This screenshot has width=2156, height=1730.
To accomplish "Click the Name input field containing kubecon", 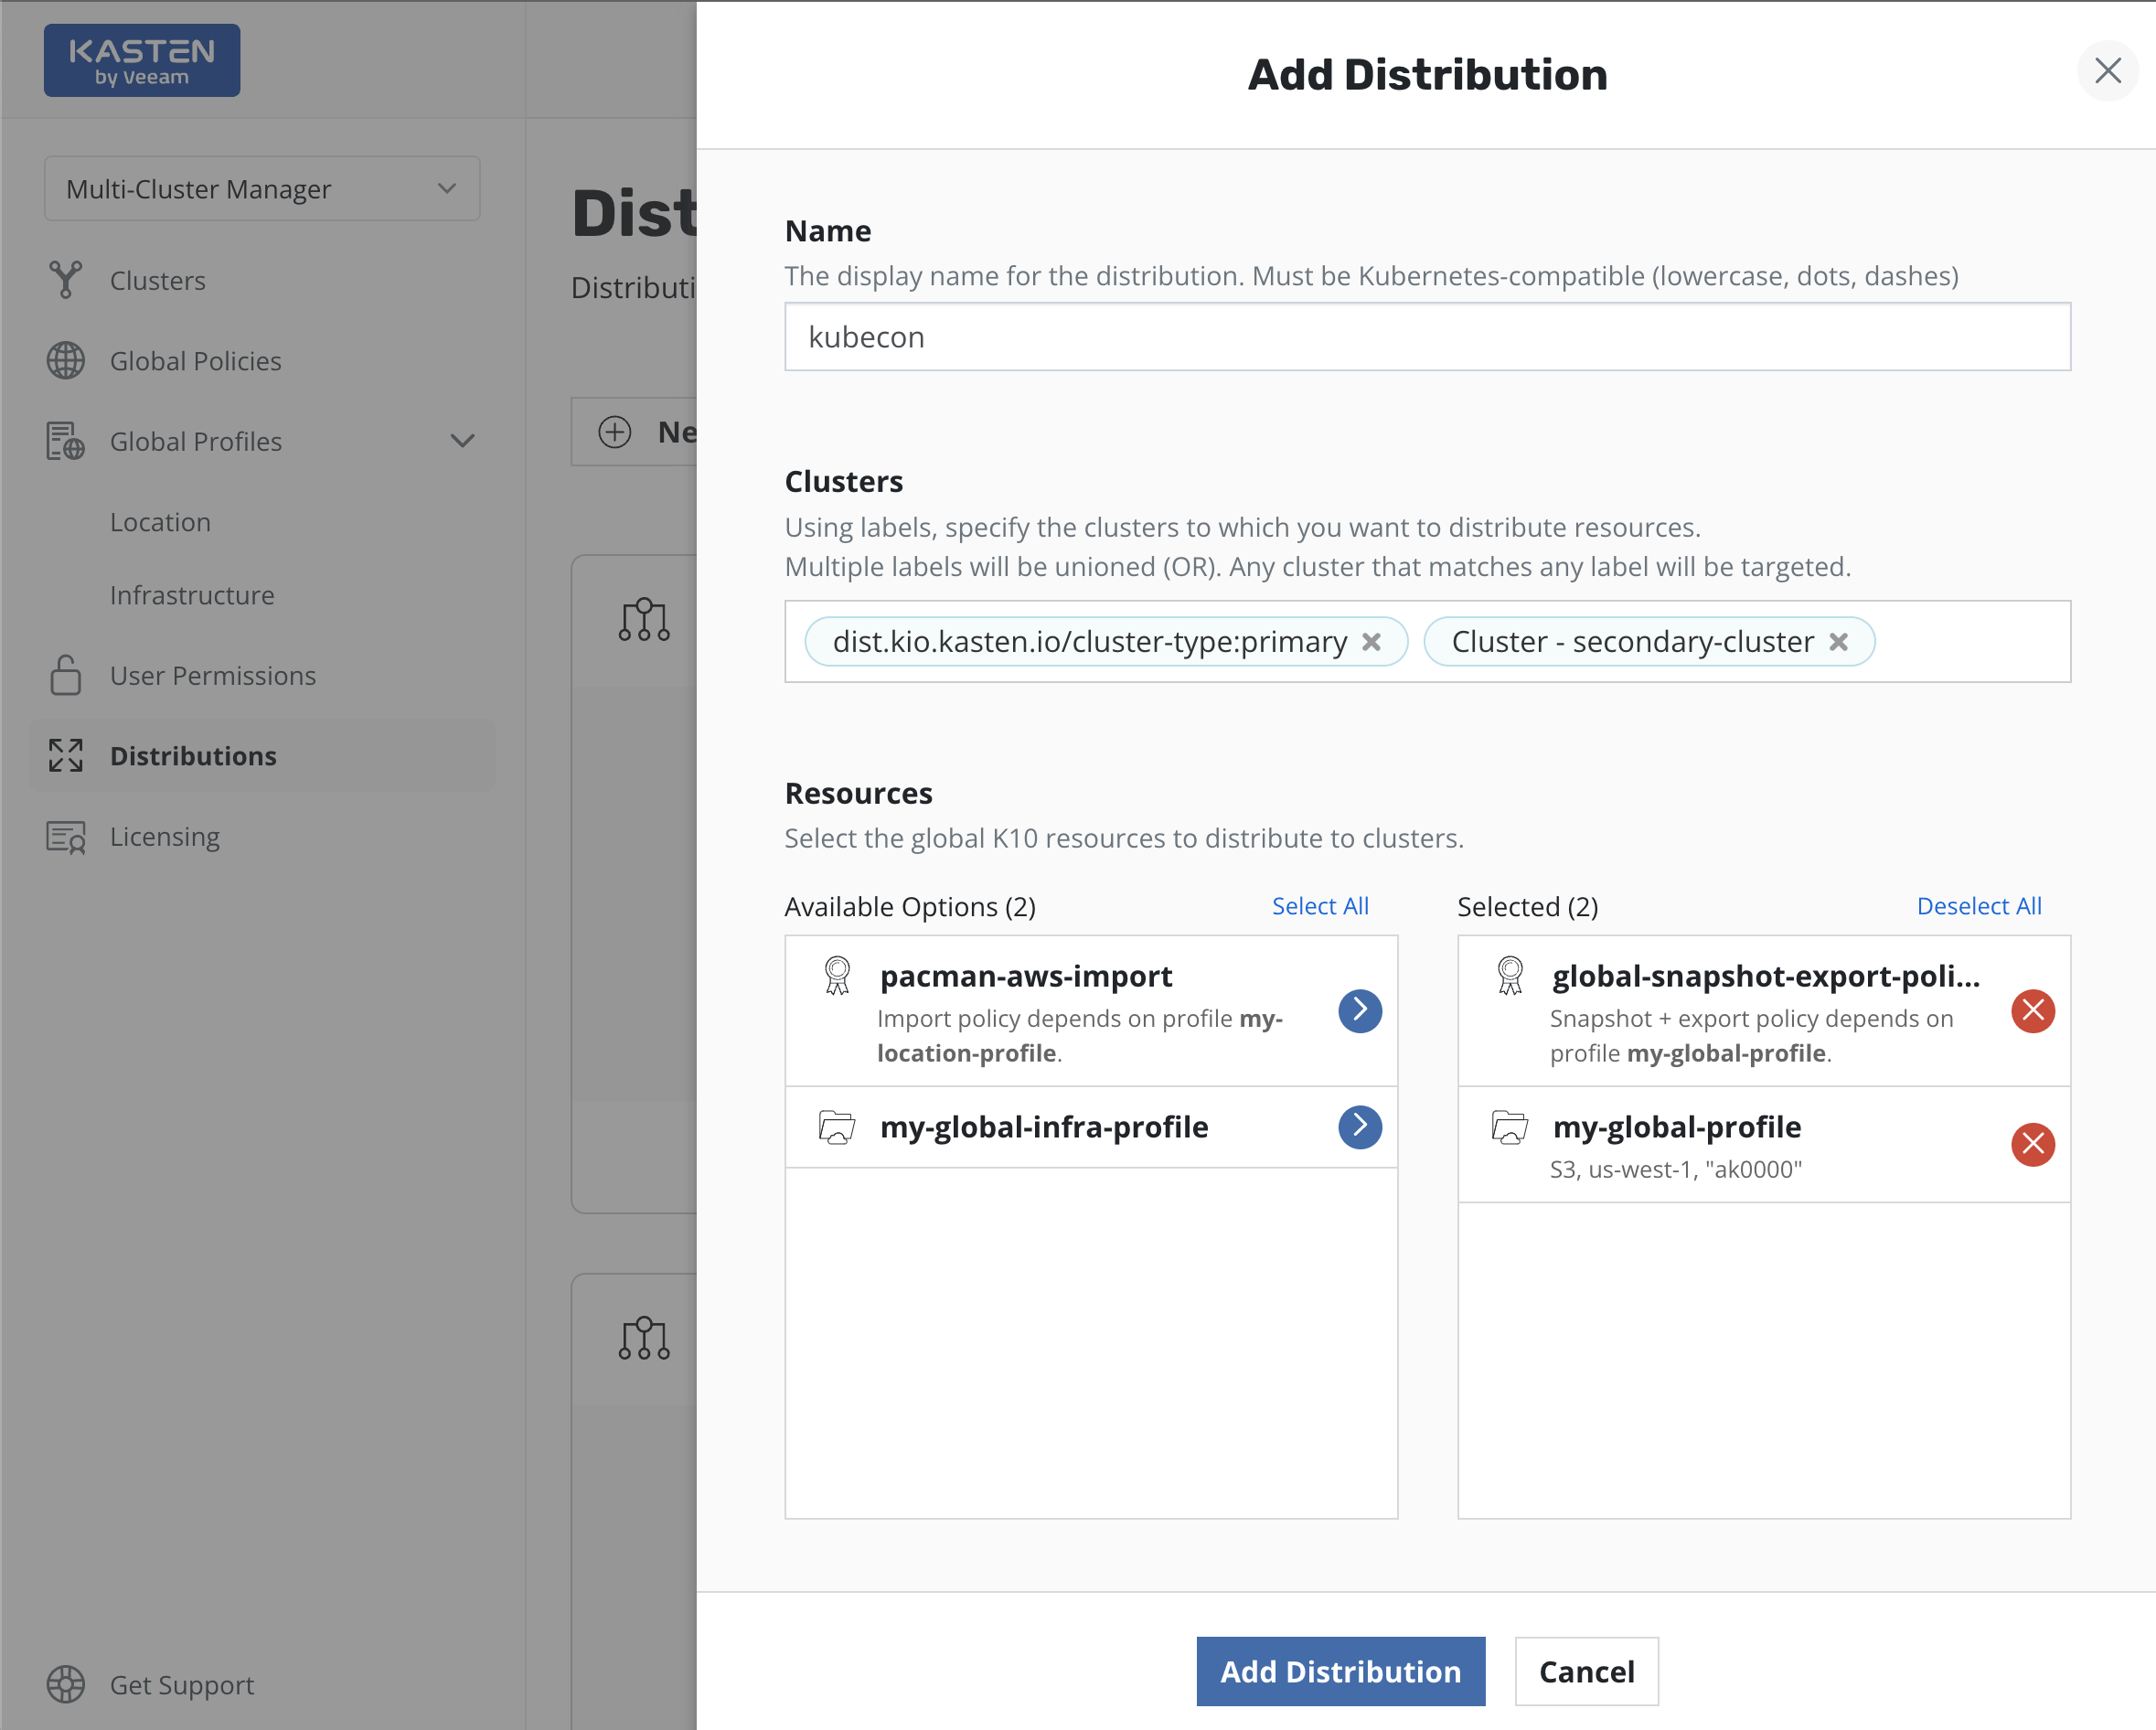I will tap(1426, 337).
